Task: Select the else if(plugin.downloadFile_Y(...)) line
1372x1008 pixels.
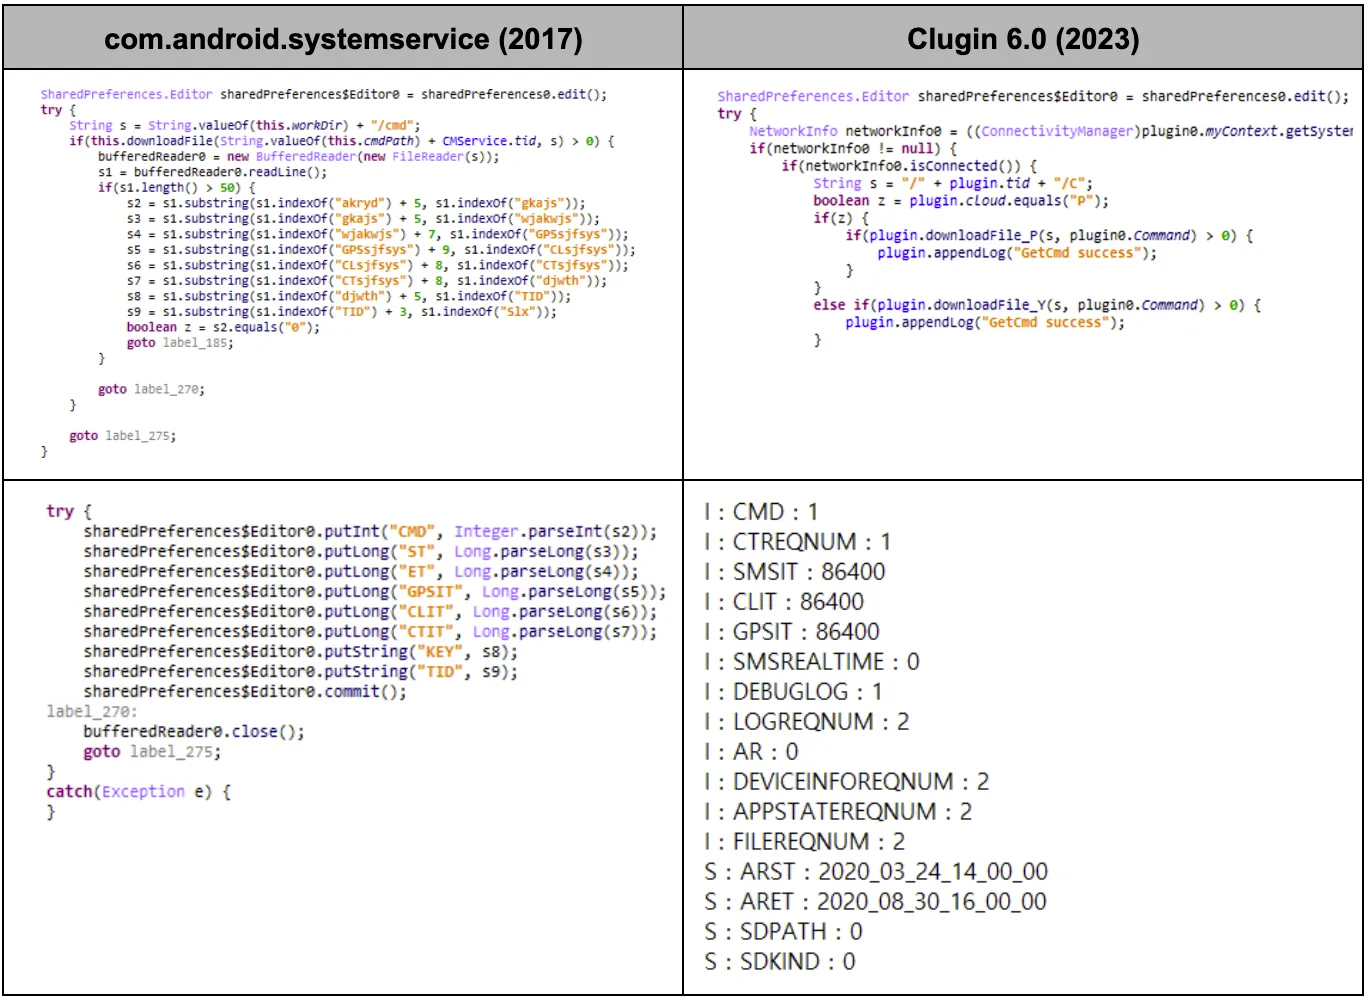Action: coord(1037,305)
